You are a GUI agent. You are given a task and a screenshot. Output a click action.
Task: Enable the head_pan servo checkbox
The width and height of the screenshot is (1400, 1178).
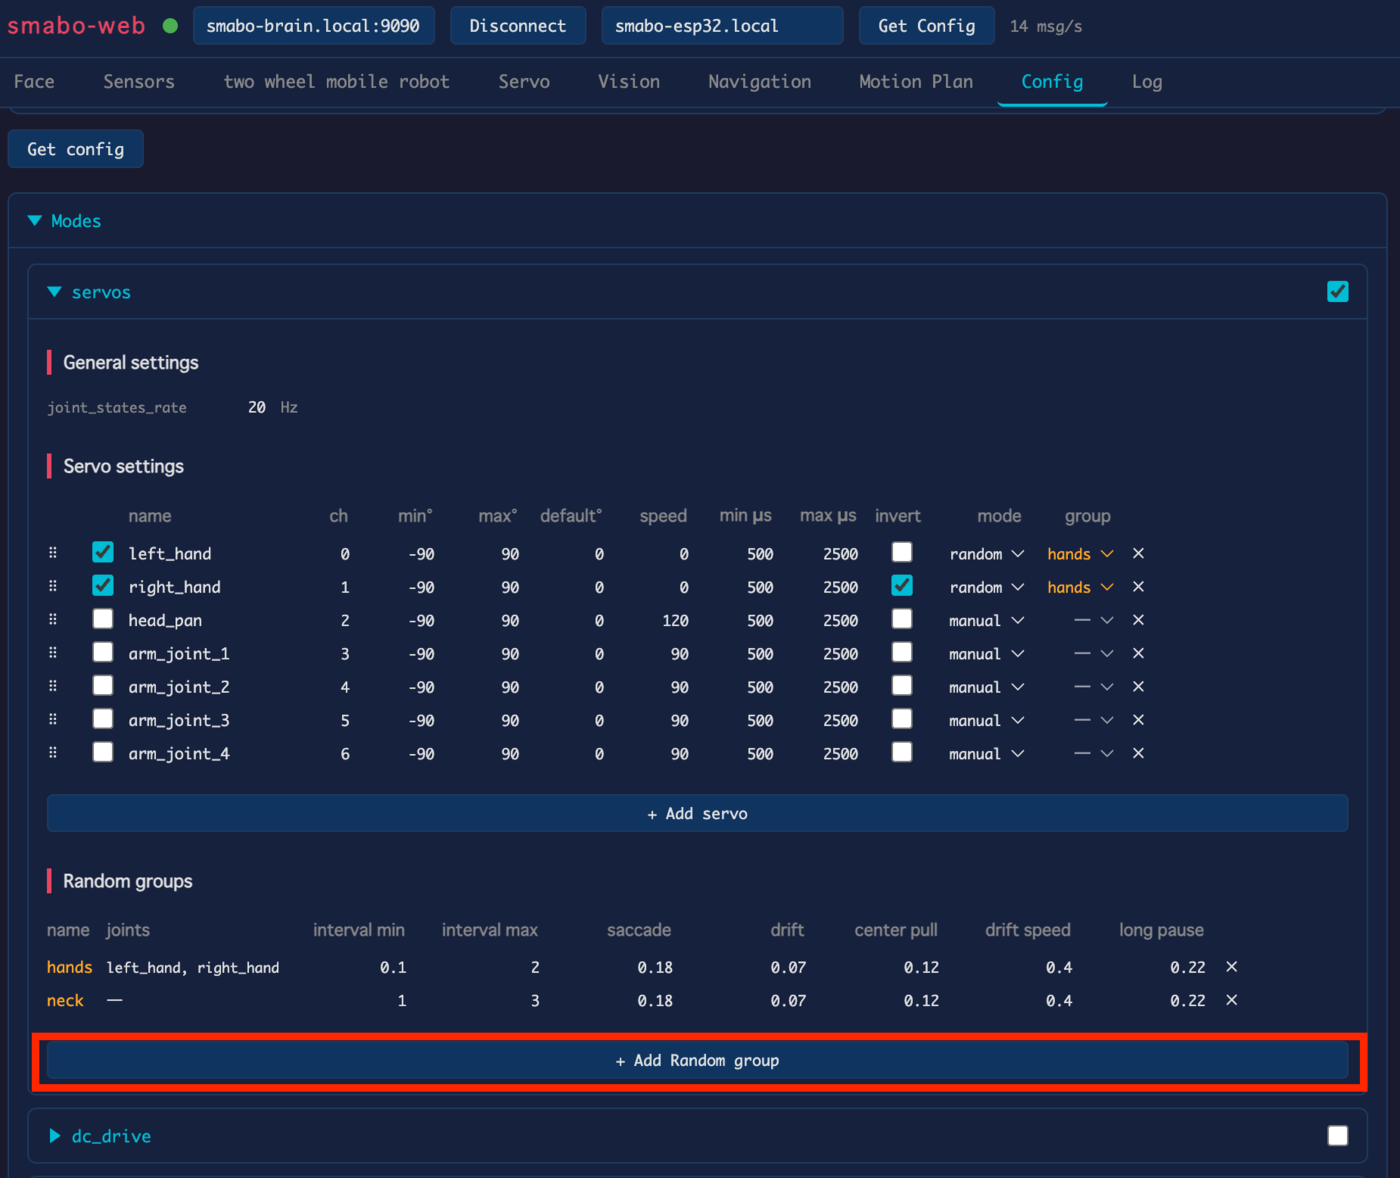click(103, 619)
